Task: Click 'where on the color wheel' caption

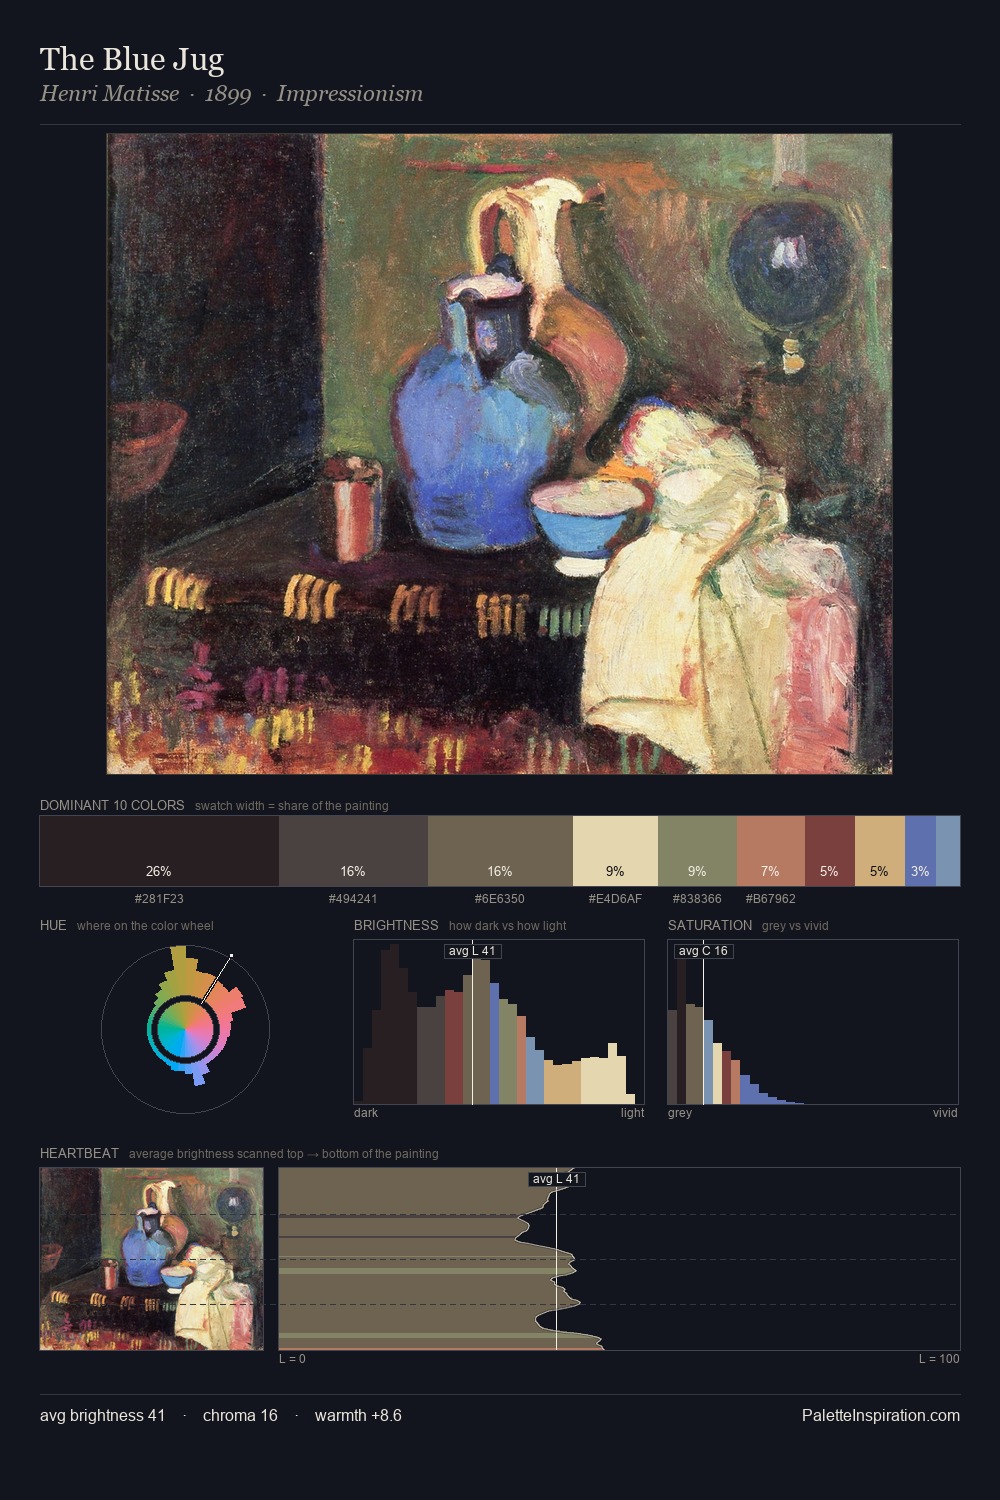Action: click(x=145, y=926)
